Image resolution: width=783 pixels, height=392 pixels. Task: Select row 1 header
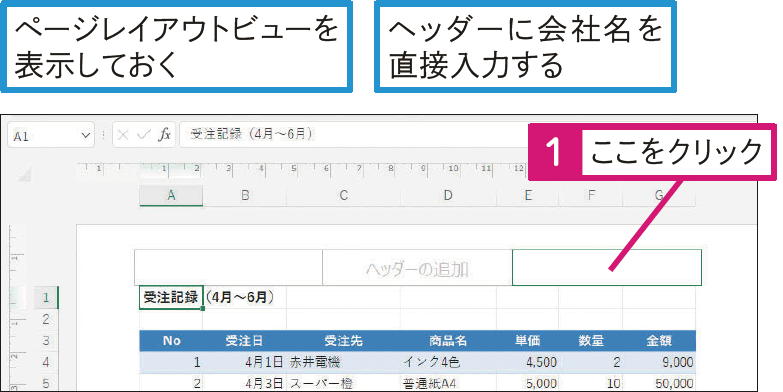pyautogui.click(x=46, y=298)
